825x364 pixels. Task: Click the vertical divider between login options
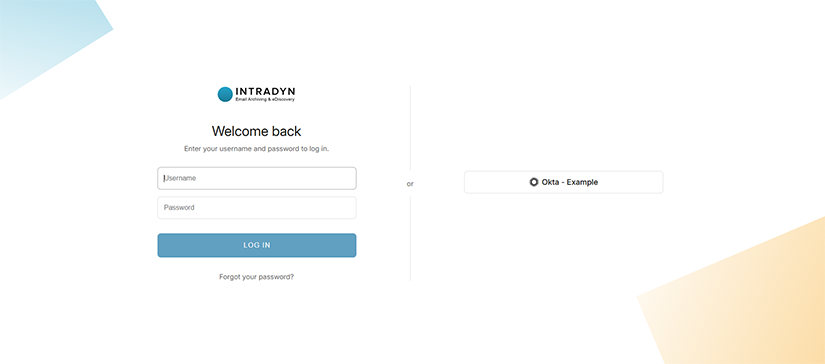point(410,132)
